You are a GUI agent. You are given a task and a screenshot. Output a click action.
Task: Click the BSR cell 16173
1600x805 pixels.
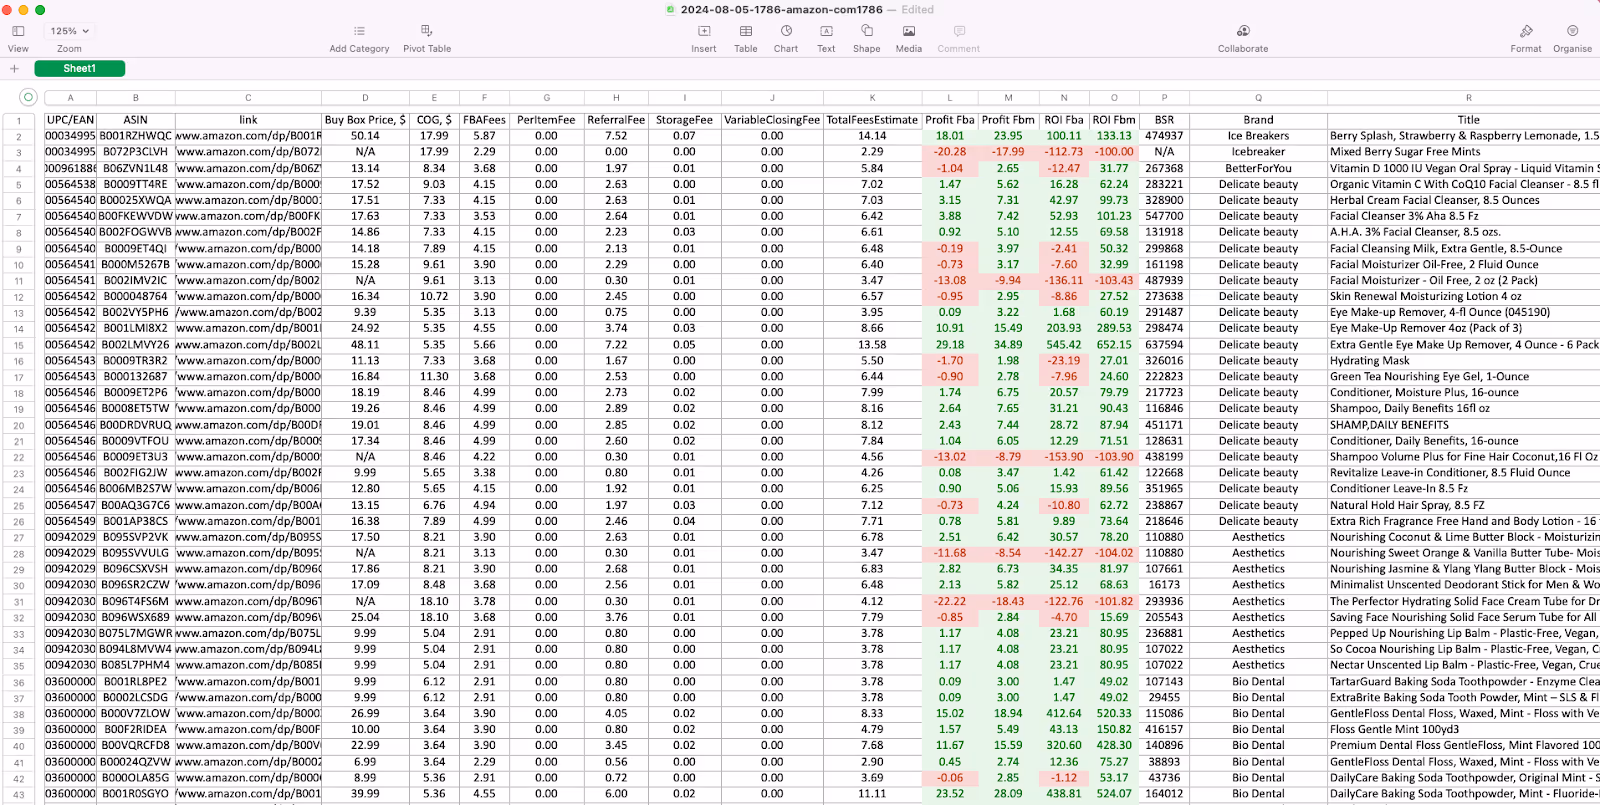pyautogui.click(x=1164, y=585)
